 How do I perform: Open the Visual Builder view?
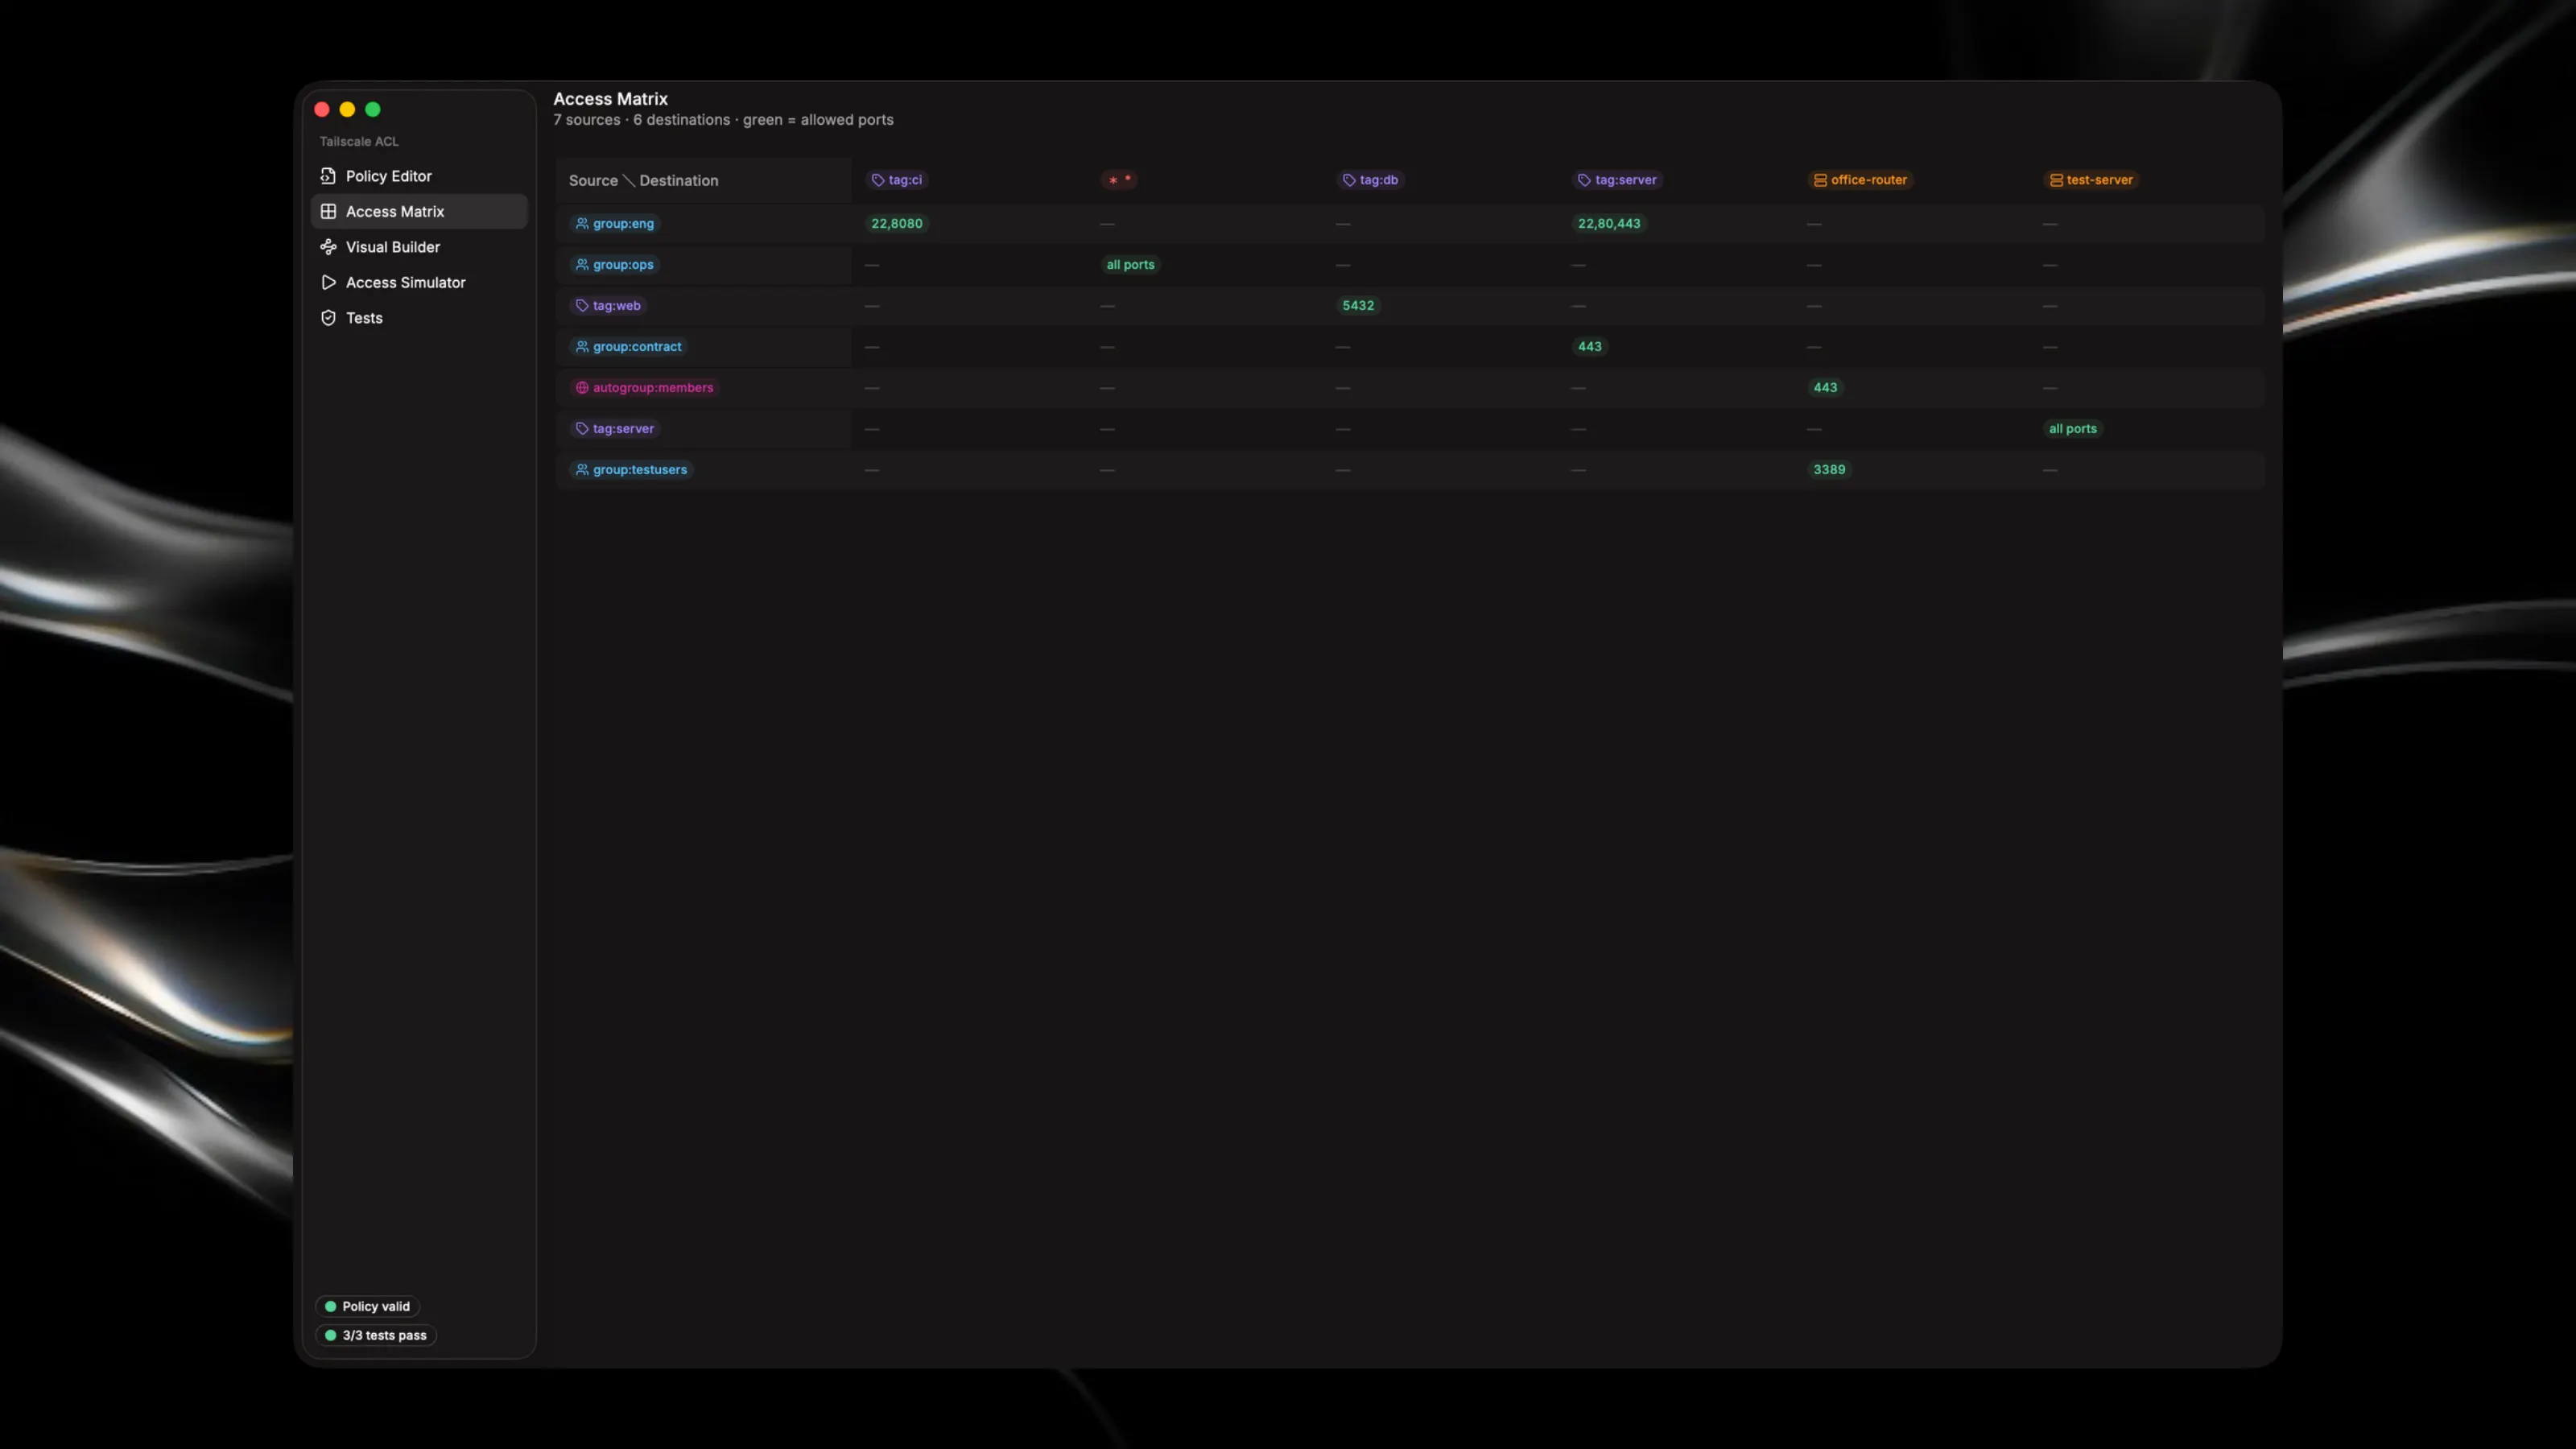[x=419, y=247]
